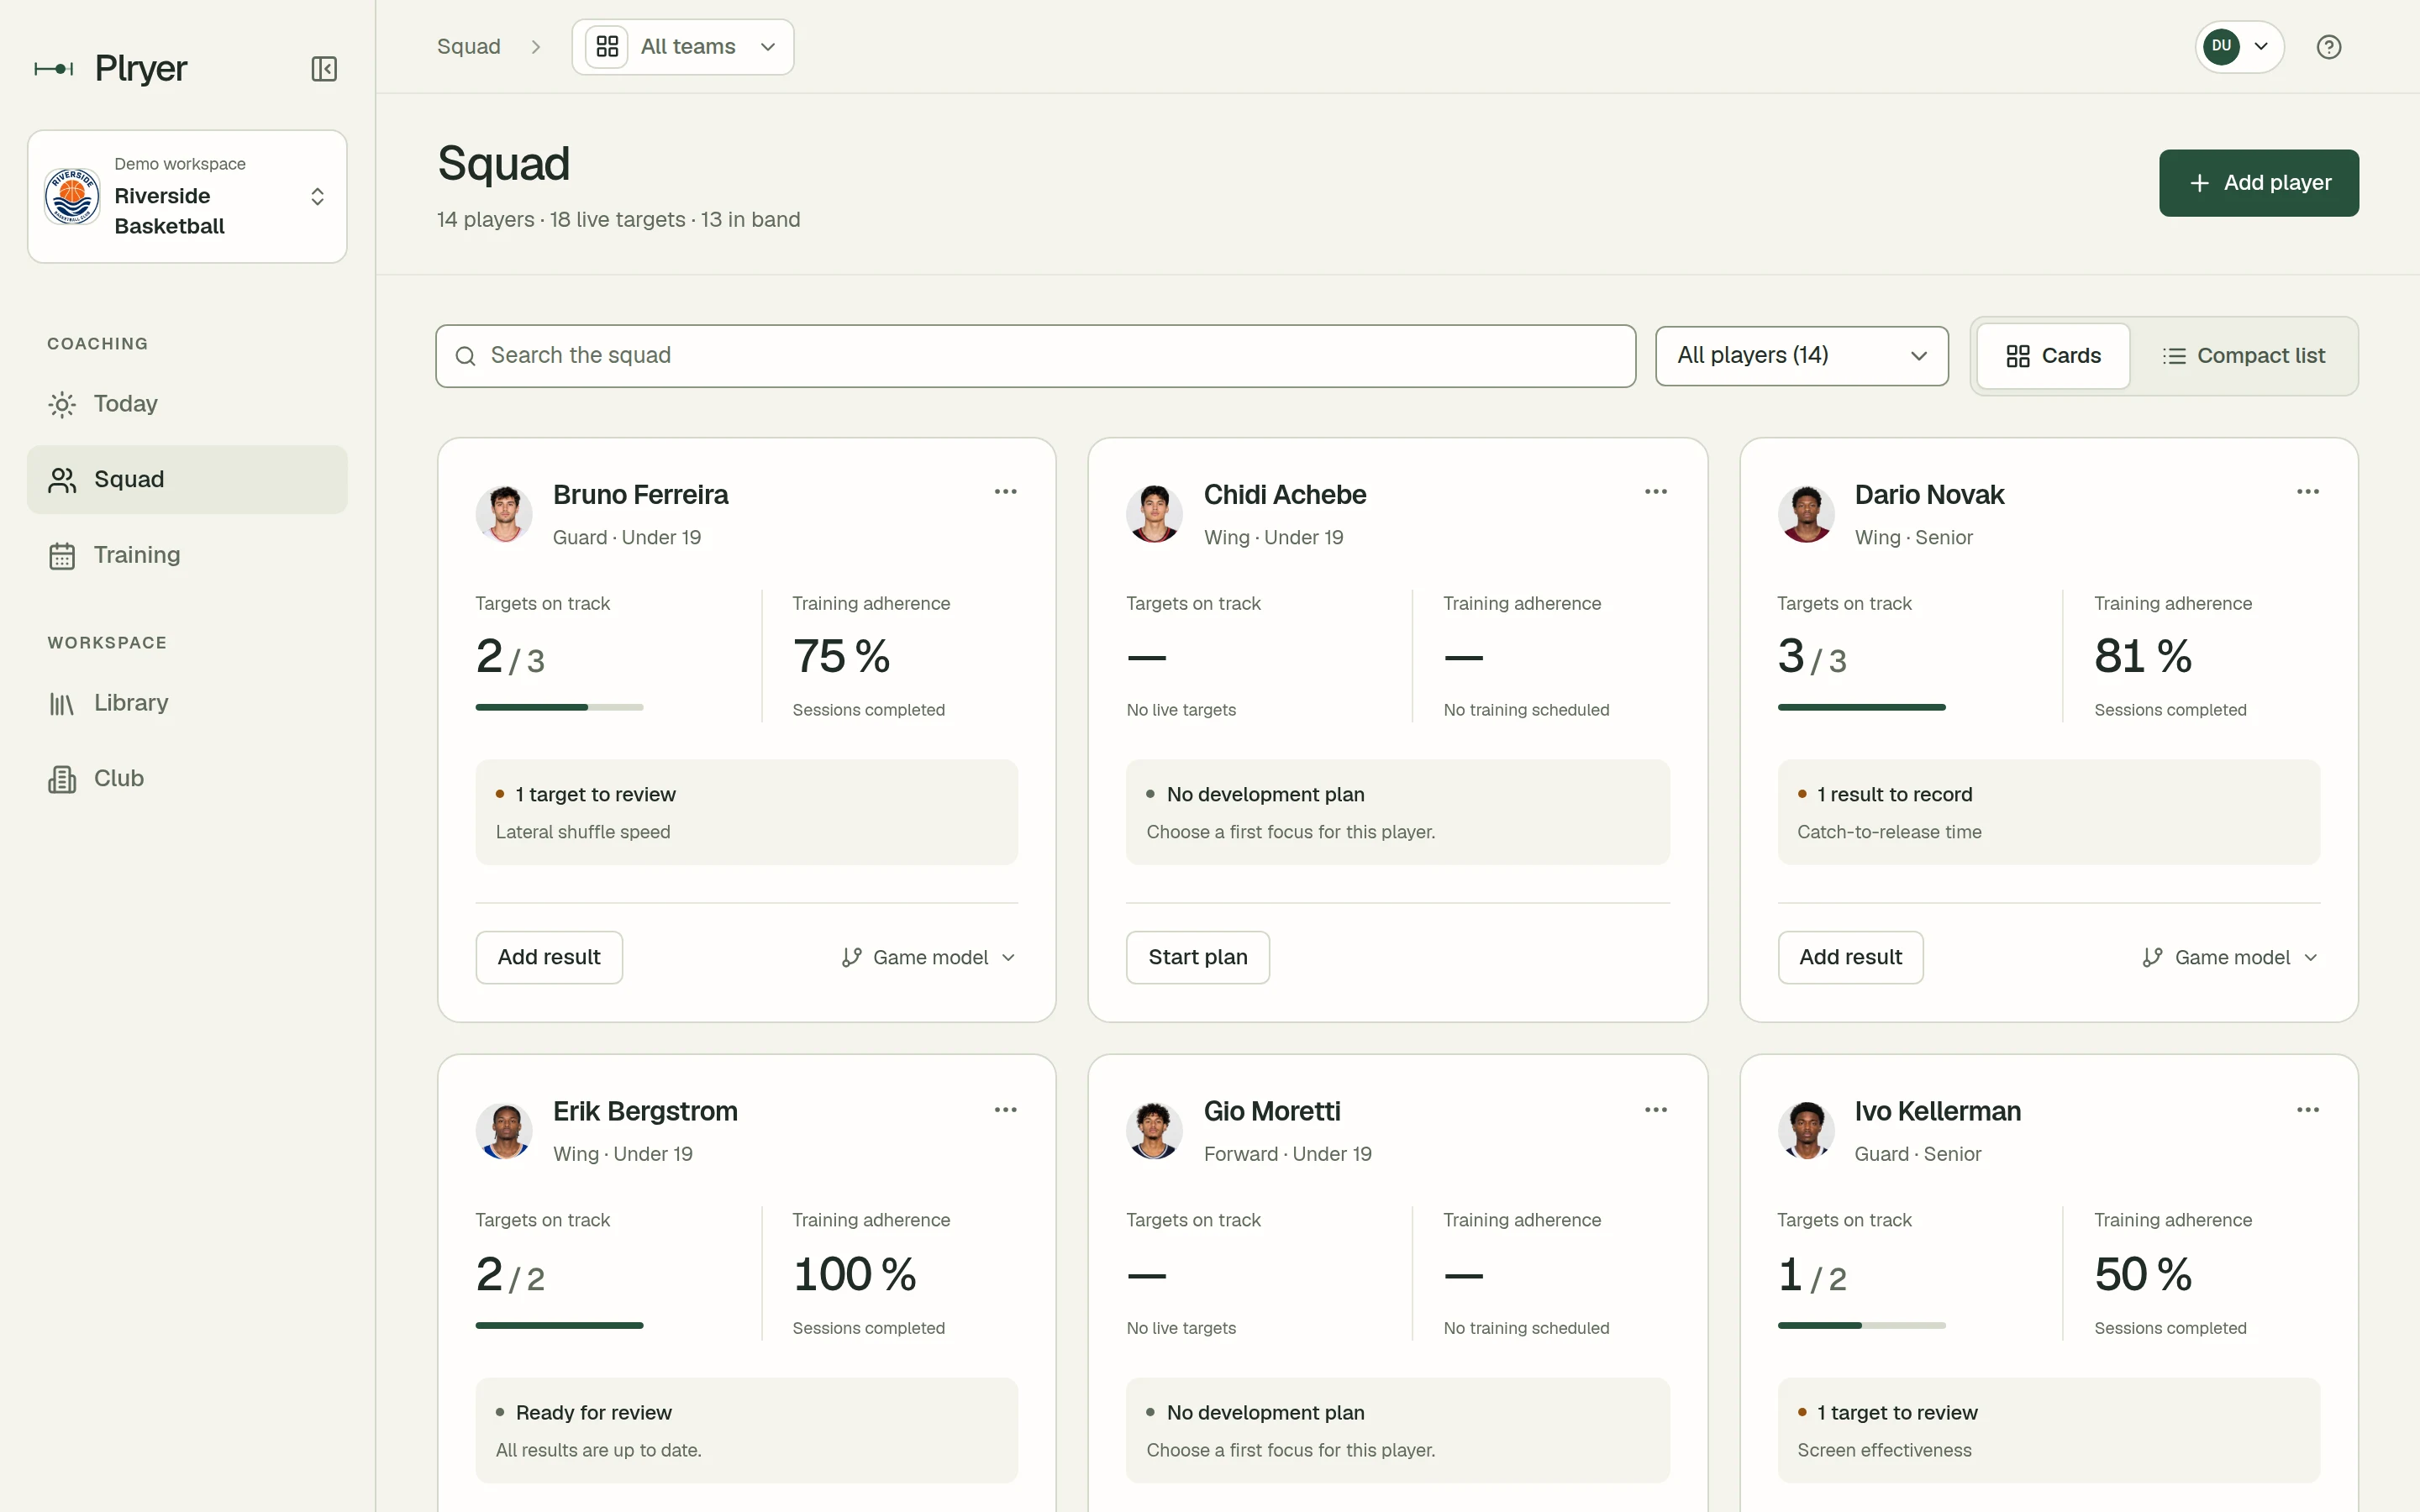Click the Plryer logo icon
The width and height of the screenshot is (2420, 1512).
[x=54, y=69]
